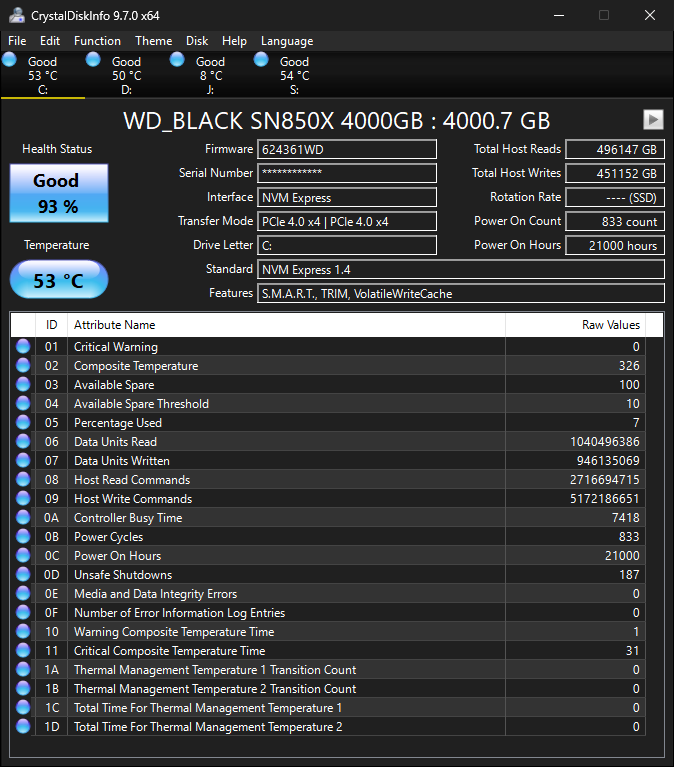Viewport: 674px width, 767px height.
Task: Click Power On Hours value 21000 hours
Action: [615, 246]
